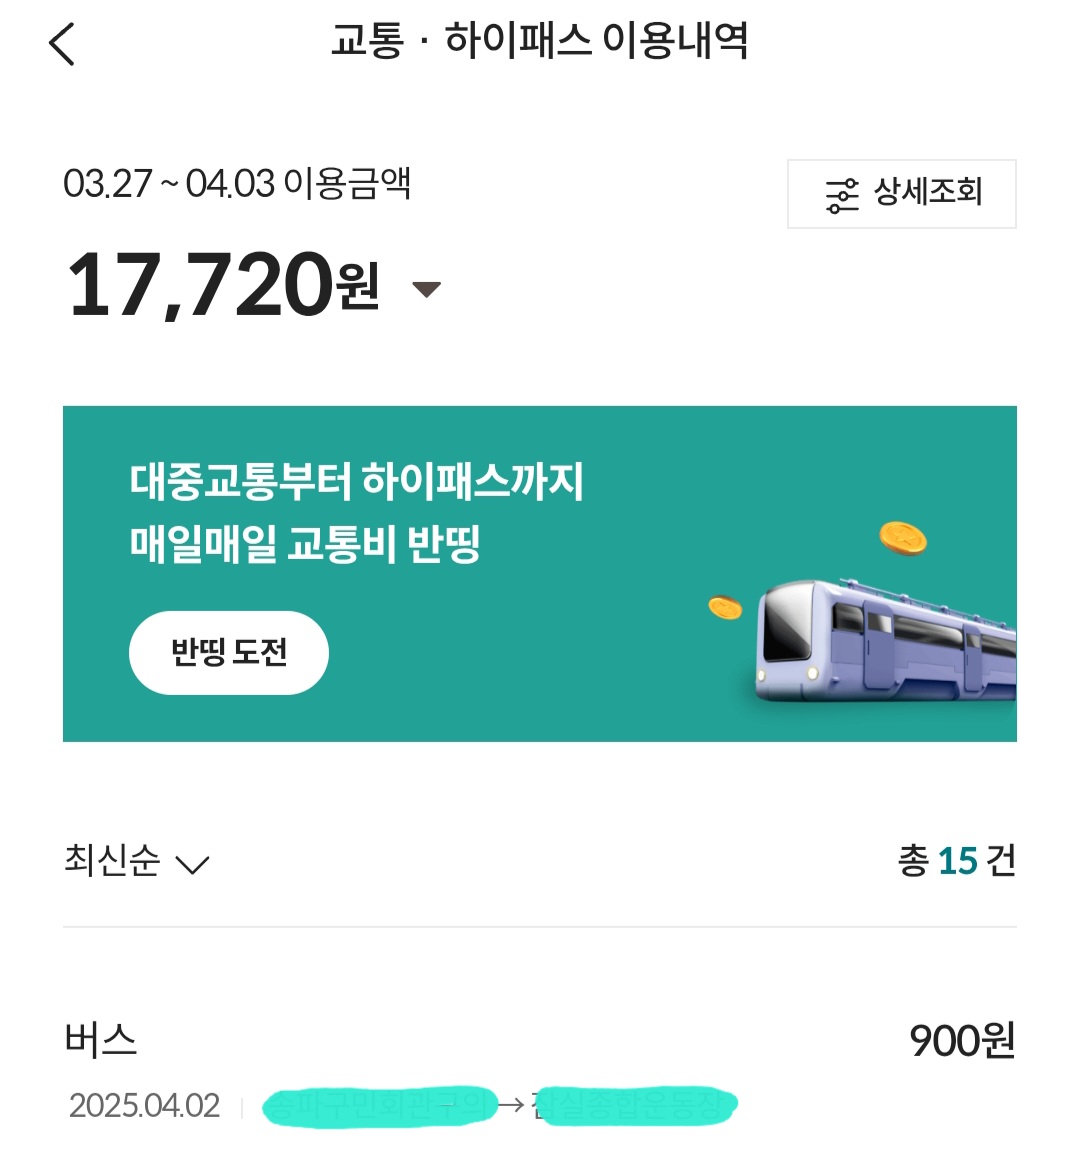Image resolution: width=1080 pixels, height=1166 pixels.
Task: Expand the 17,720원 amount dropdown triangle
Action: click(x=427, y=289)
